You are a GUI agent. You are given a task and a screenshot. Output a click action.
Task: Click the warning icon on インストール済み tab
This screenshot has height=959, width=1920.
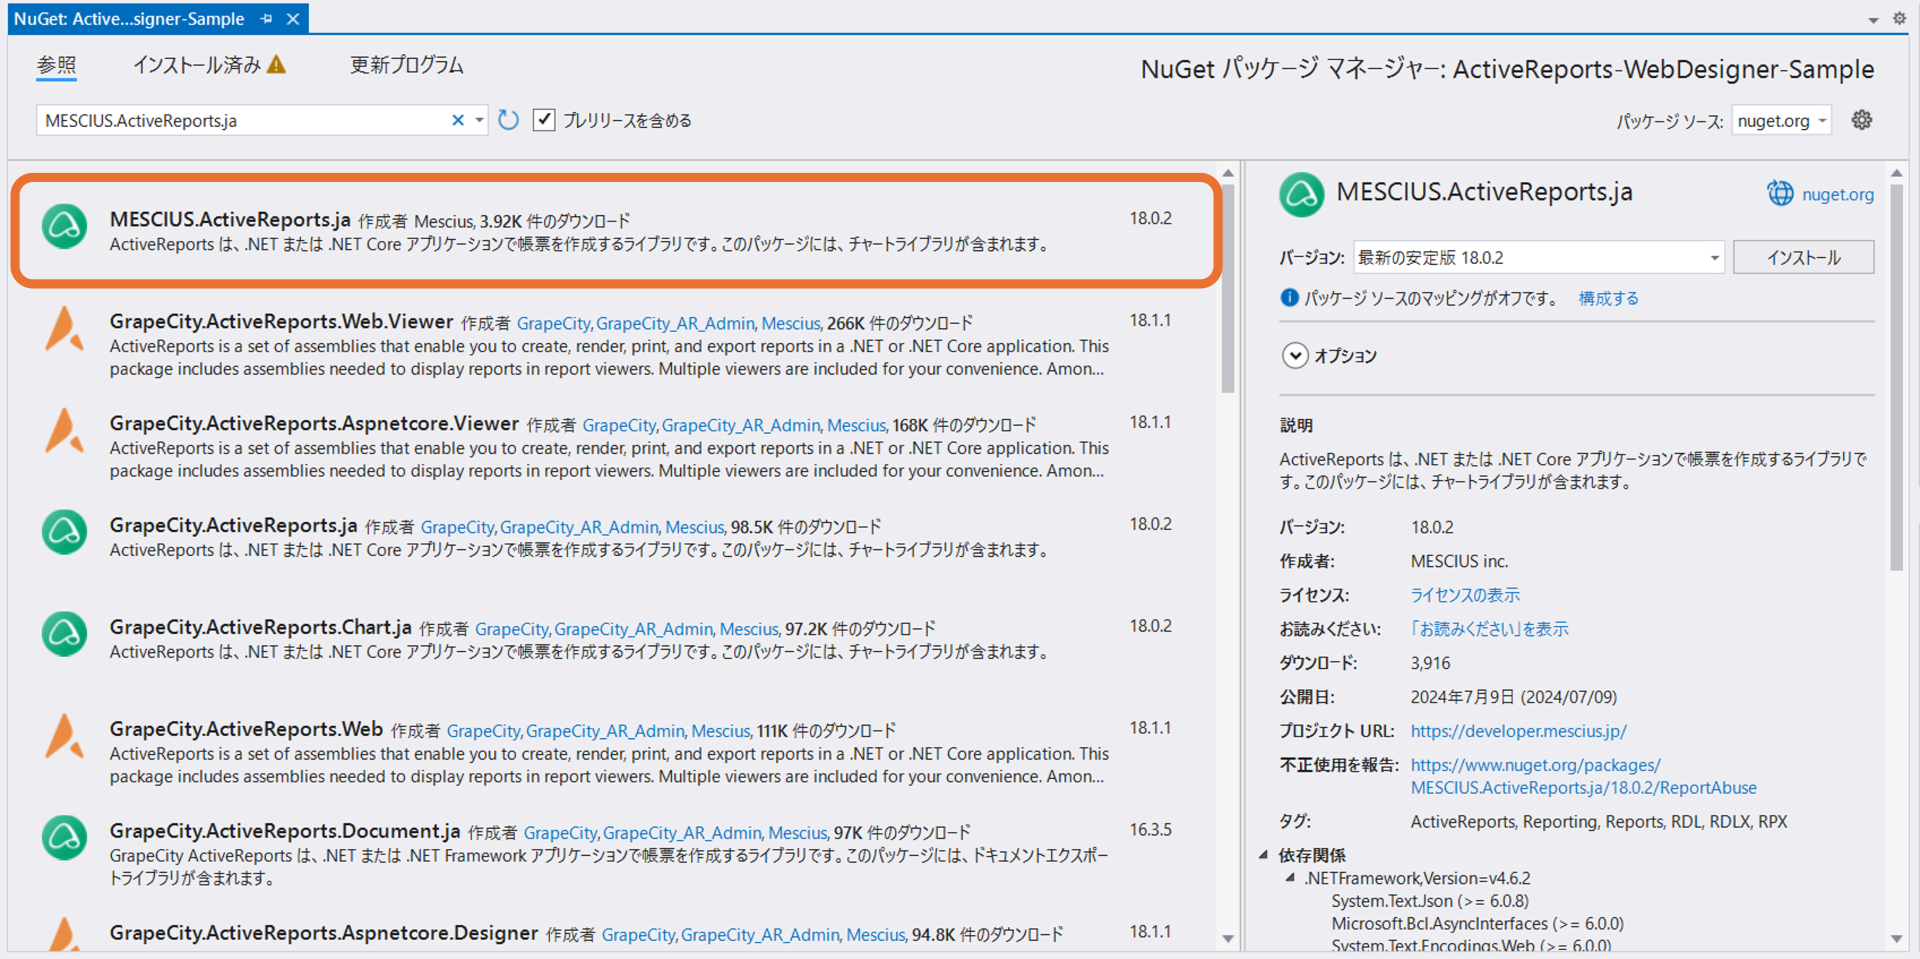click(277, 65)
